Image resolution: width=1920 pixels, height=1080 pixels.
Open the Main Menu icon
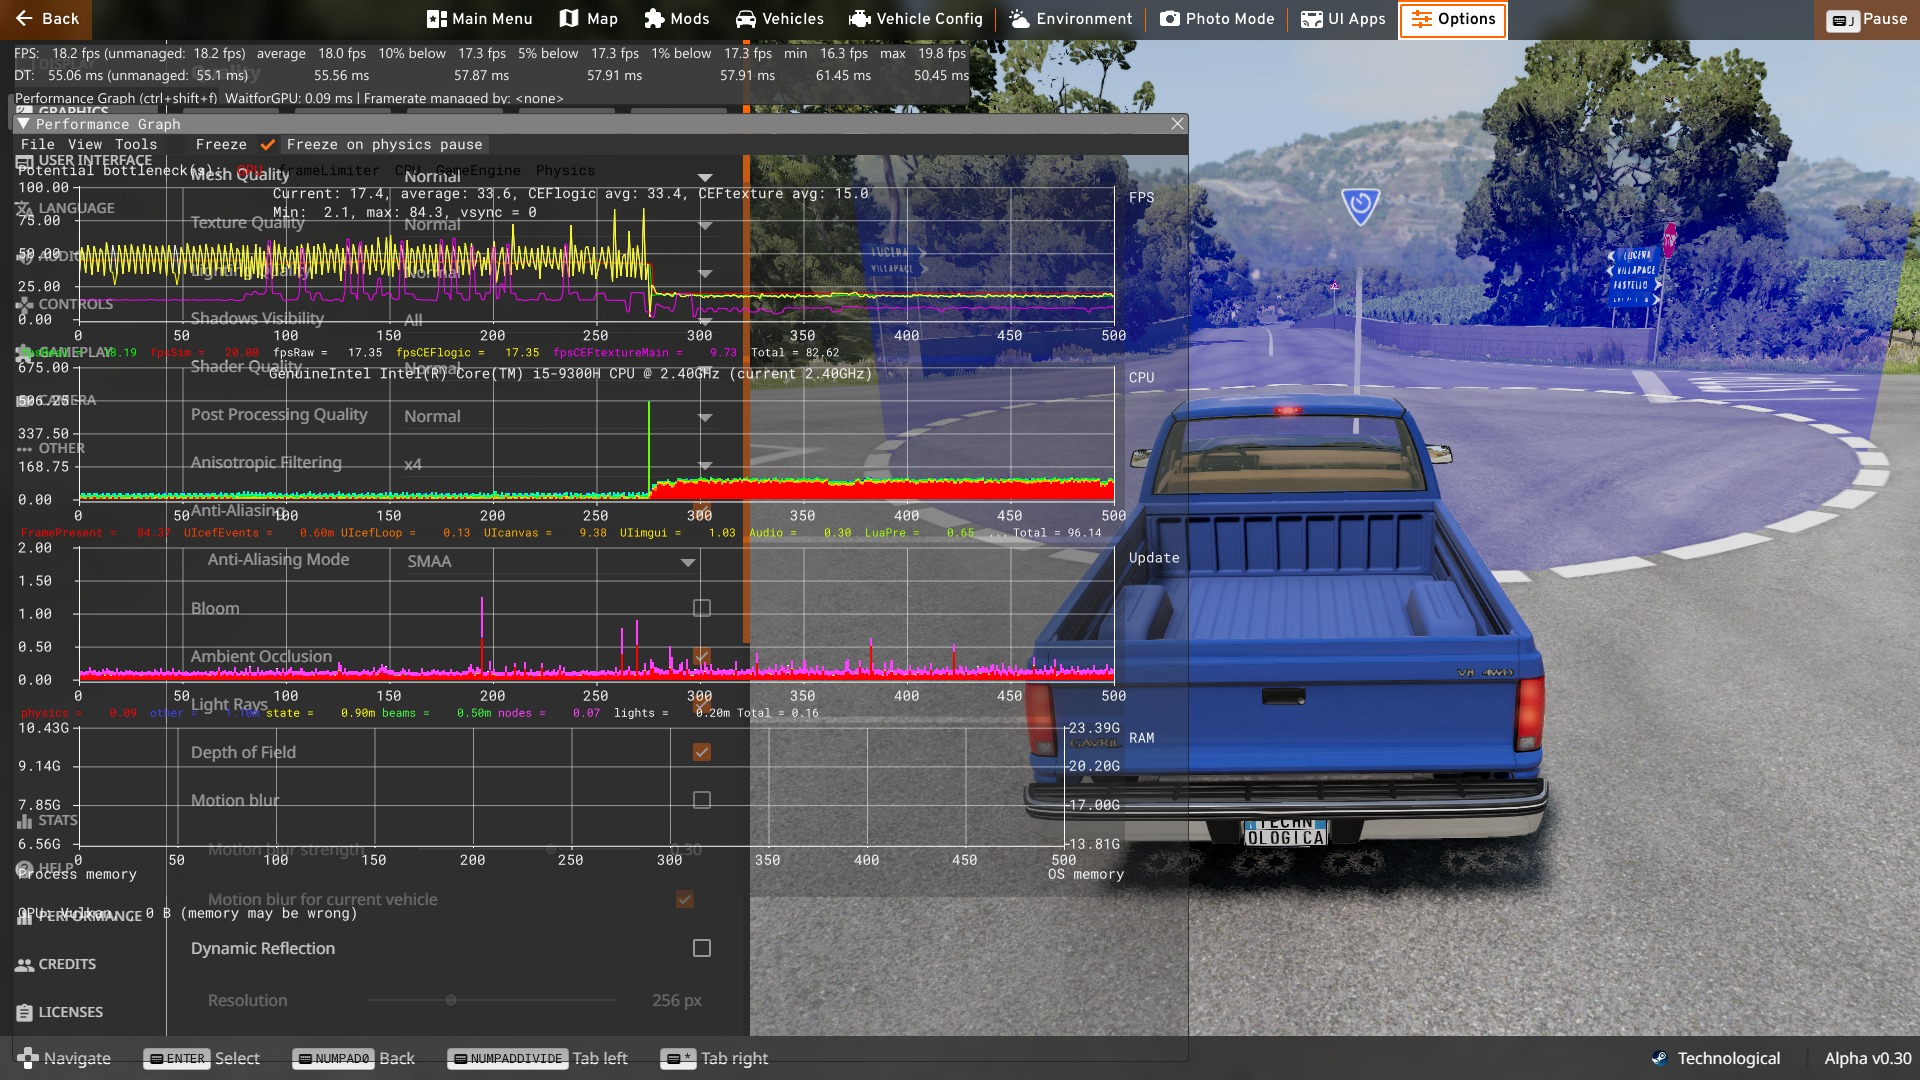point(436,19)
